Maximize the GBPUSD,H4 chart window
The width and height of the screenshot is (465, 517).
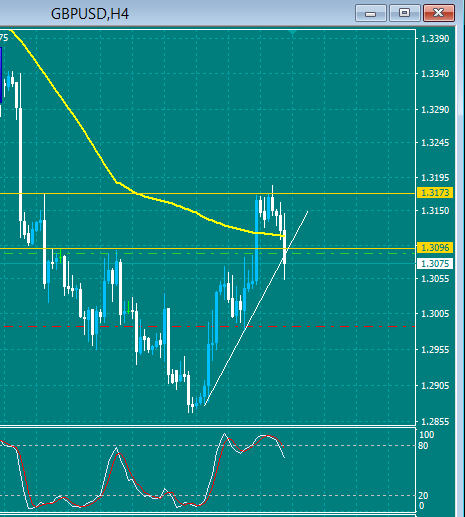pos(405,13)
